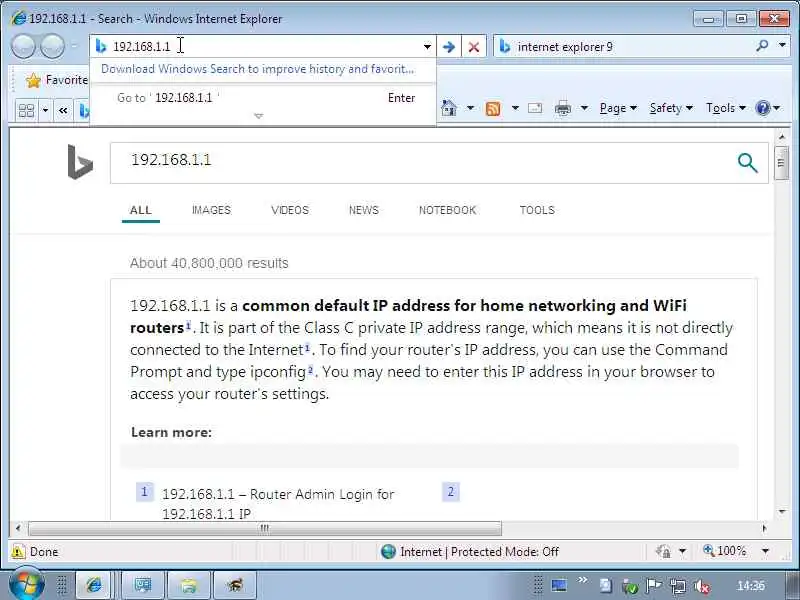The image size is (800, 600).
Task: Switch to the VIDEOS tab
Action: point(290,210)
